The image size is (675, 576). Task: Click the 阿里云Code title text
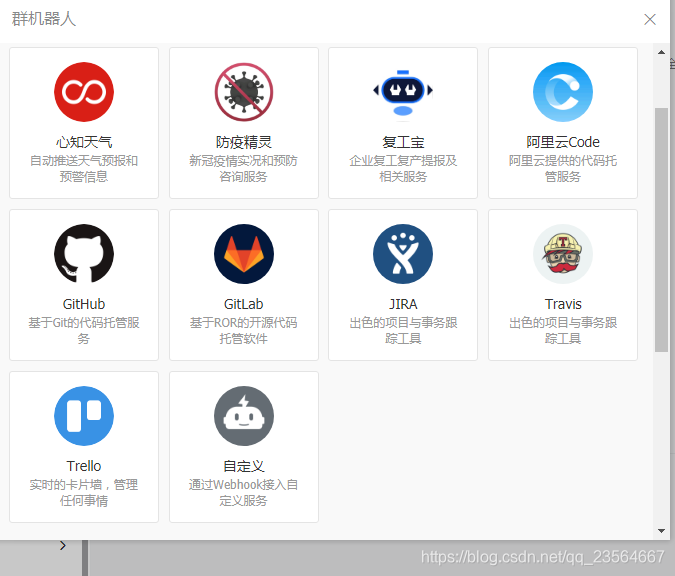pyautogui.click(x=563, y=142)
